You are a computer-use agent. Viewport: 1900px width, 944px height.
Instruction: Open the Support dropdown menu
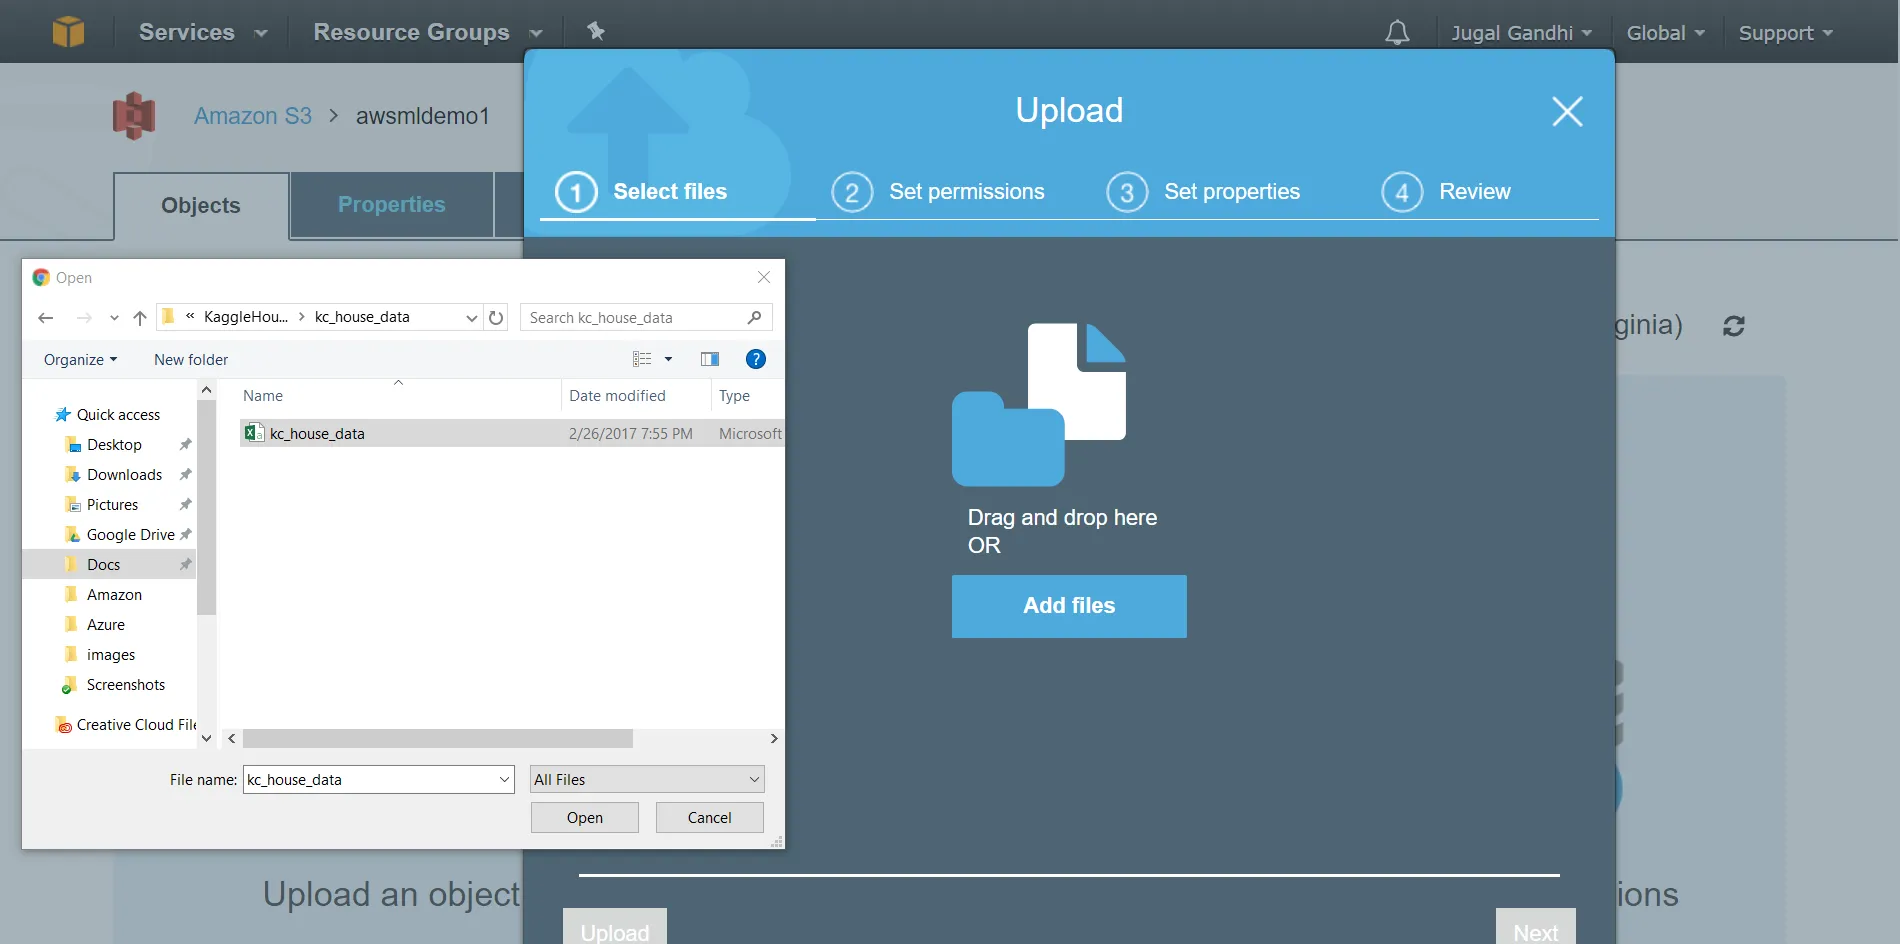[x=1785, y=33]
